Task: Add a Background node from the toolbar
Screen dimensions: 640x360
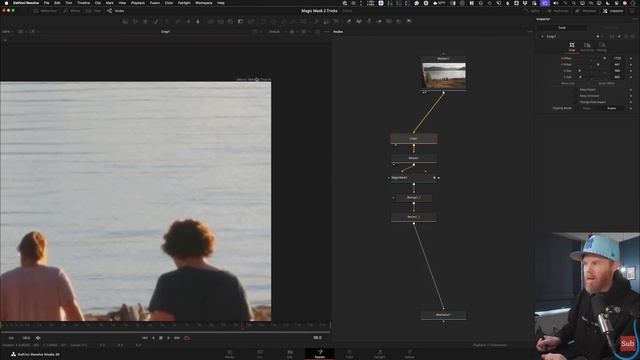Action: click(125, 21)
